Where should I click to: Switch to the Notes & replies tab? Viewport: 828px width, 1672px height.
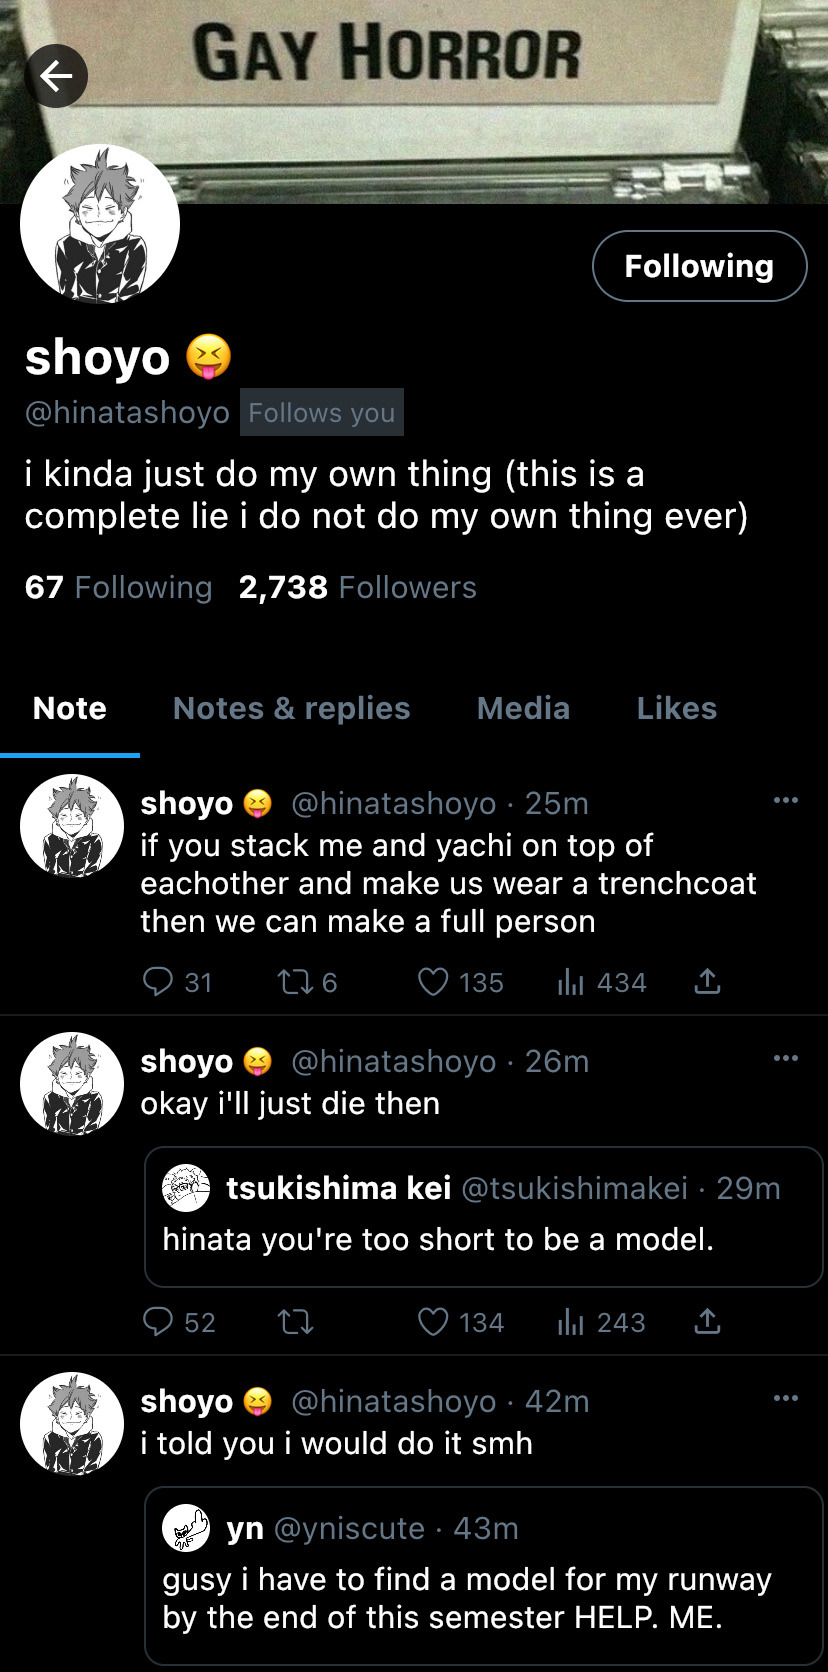click(x=291, y=708)
